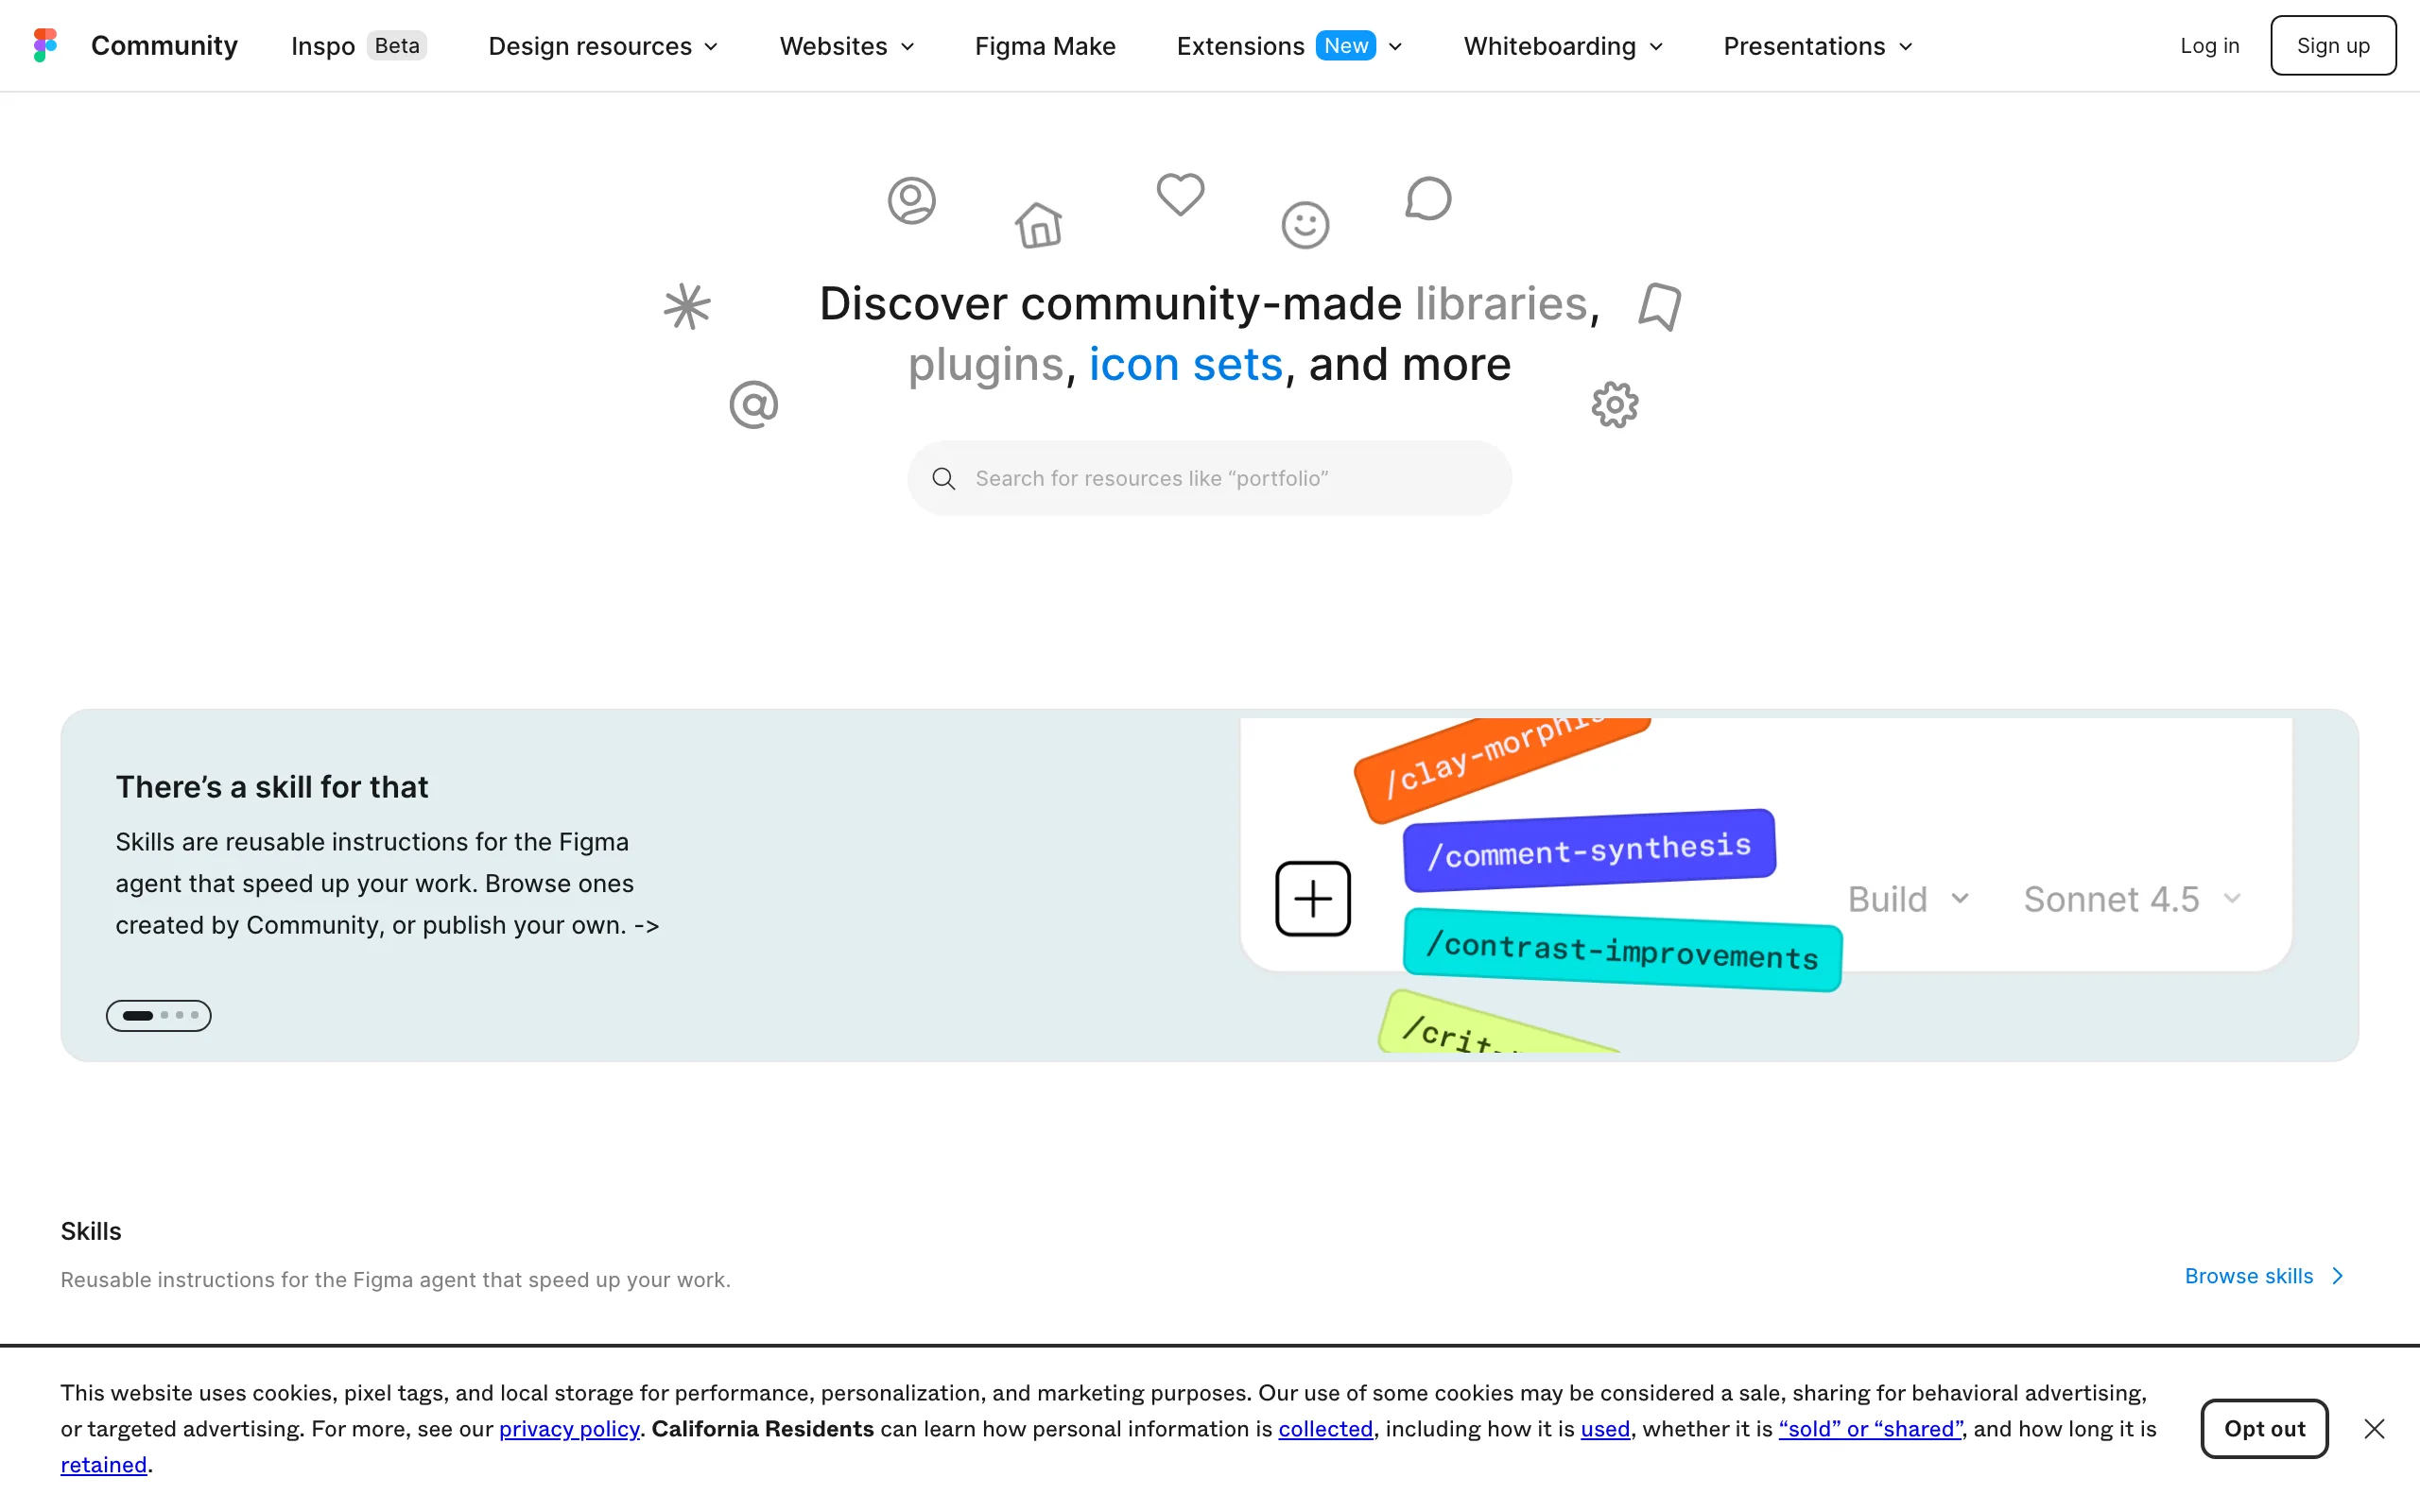2420x1512 pixels.
Task: Click the /contrast-improvements skill tag
Action: tap(1622, 950)
